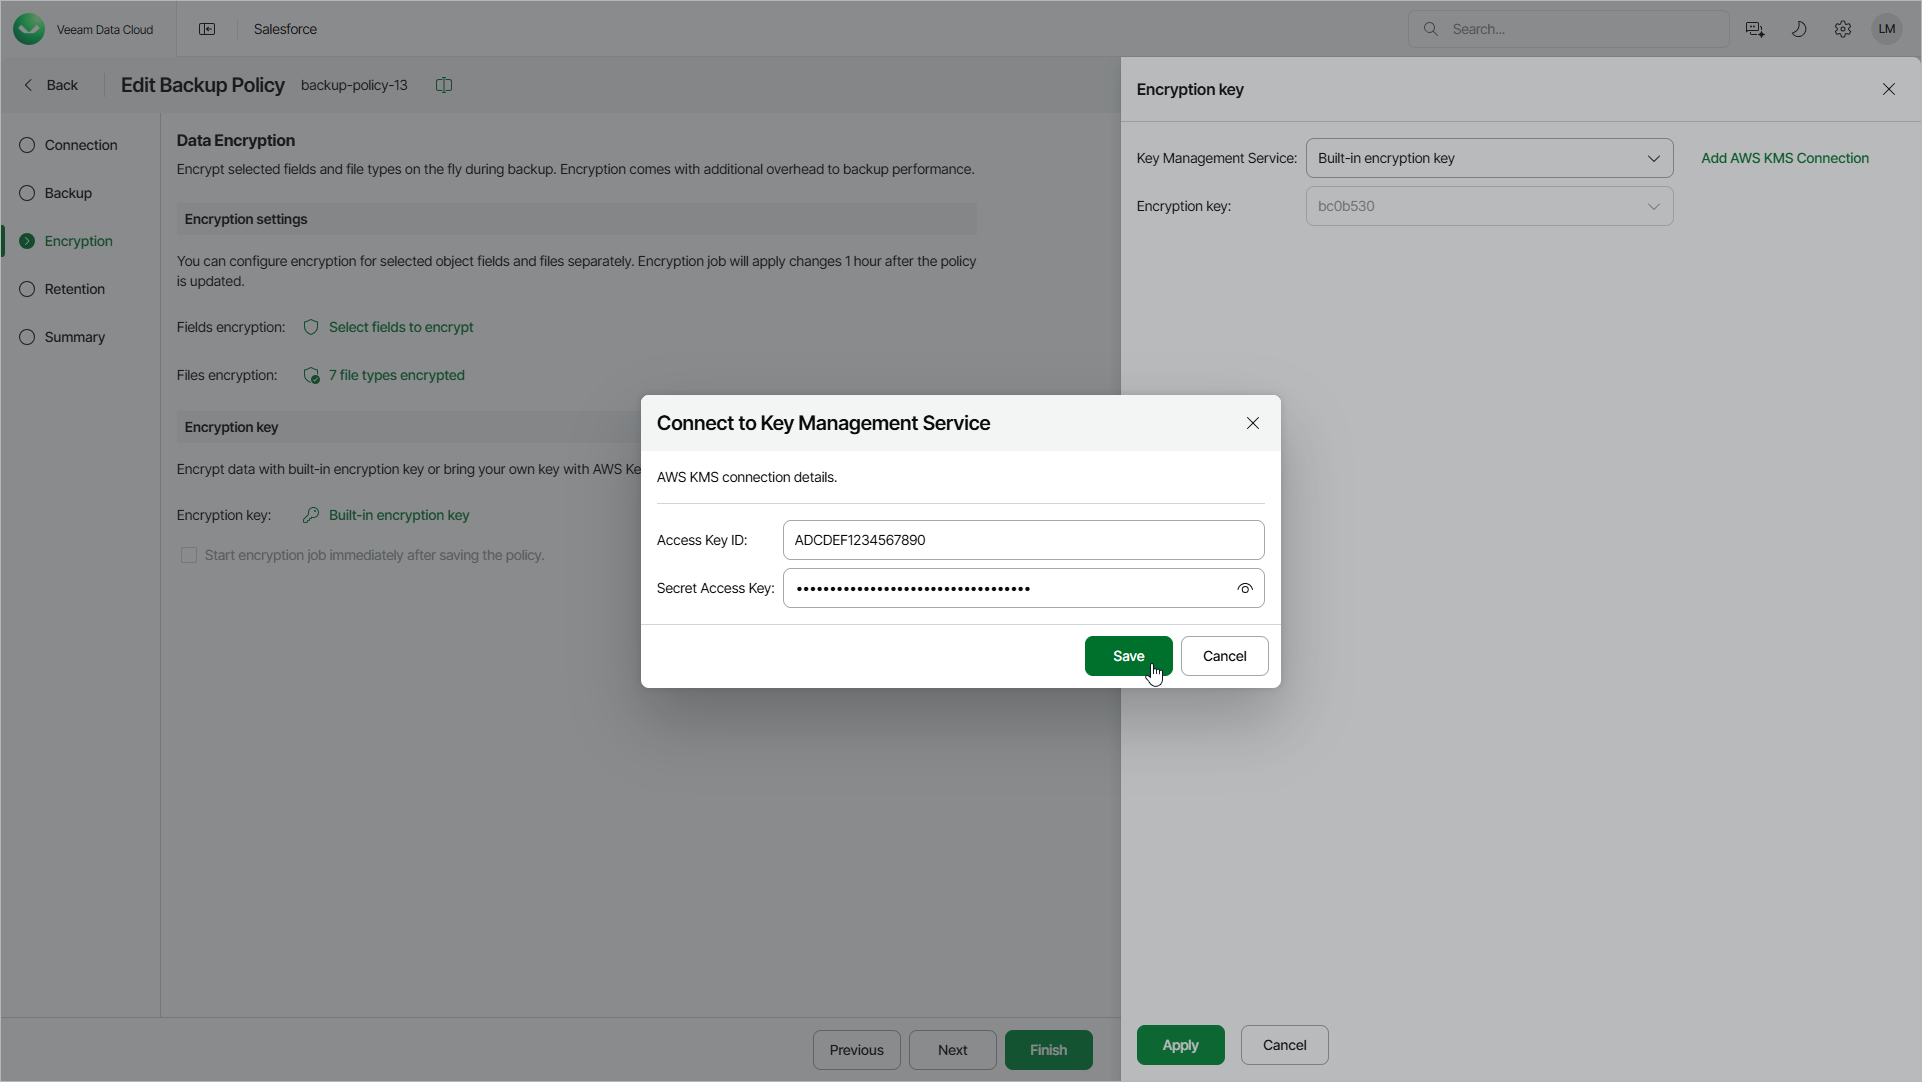Click the Access Key ID field
1922x1082 pixels.
point(1023,540)
